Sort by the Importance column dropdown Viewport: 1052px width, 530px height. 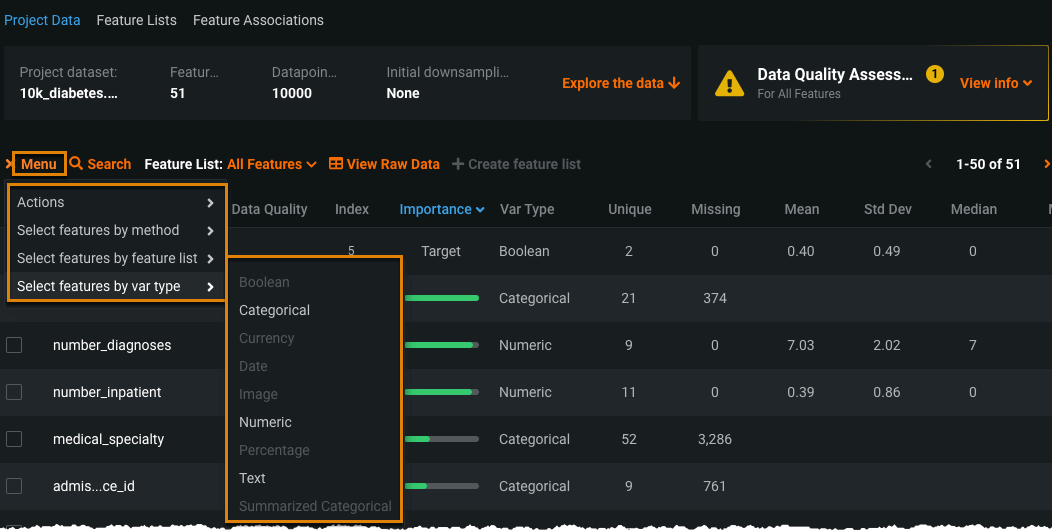click(441, 209)
